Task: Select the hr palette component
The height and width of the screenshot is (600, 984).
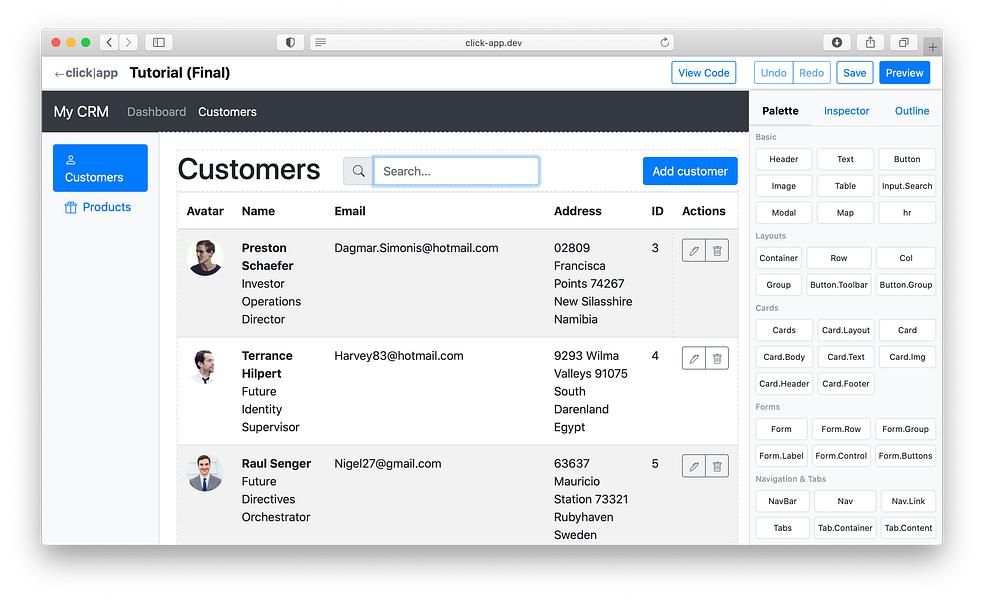Action: [x=907, y=213]
